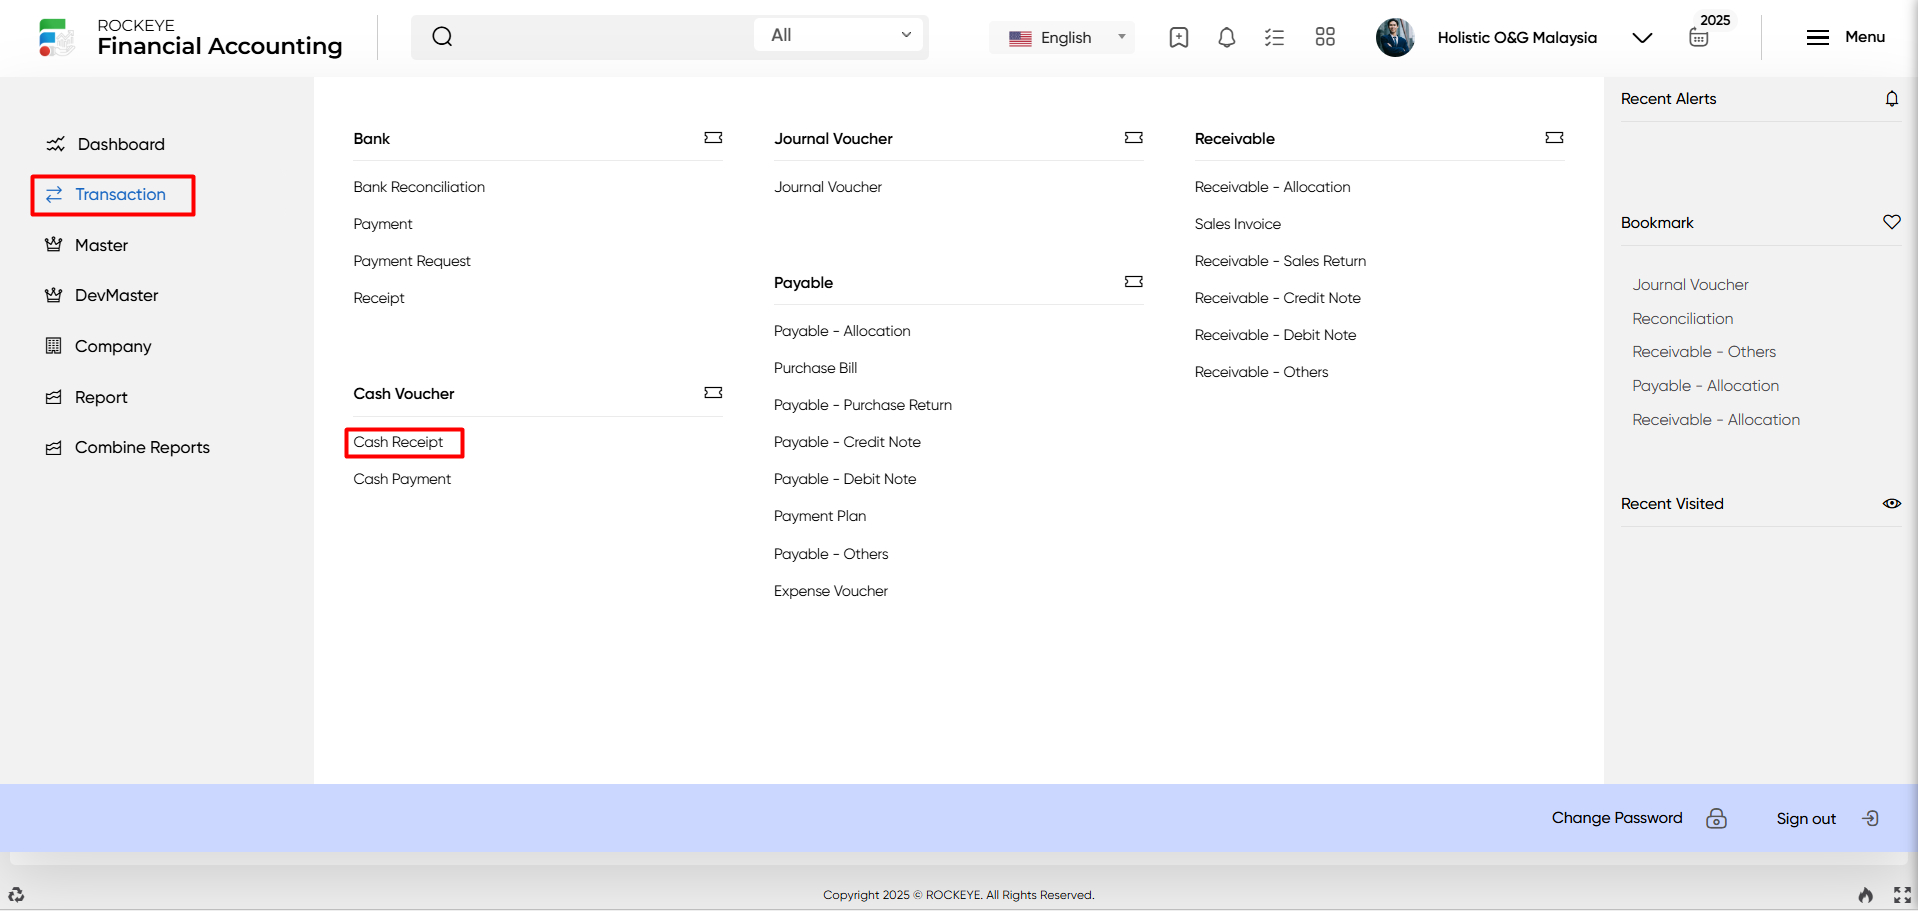Click the Change Password text
1918x911 pixels.
click(1617, 818)
